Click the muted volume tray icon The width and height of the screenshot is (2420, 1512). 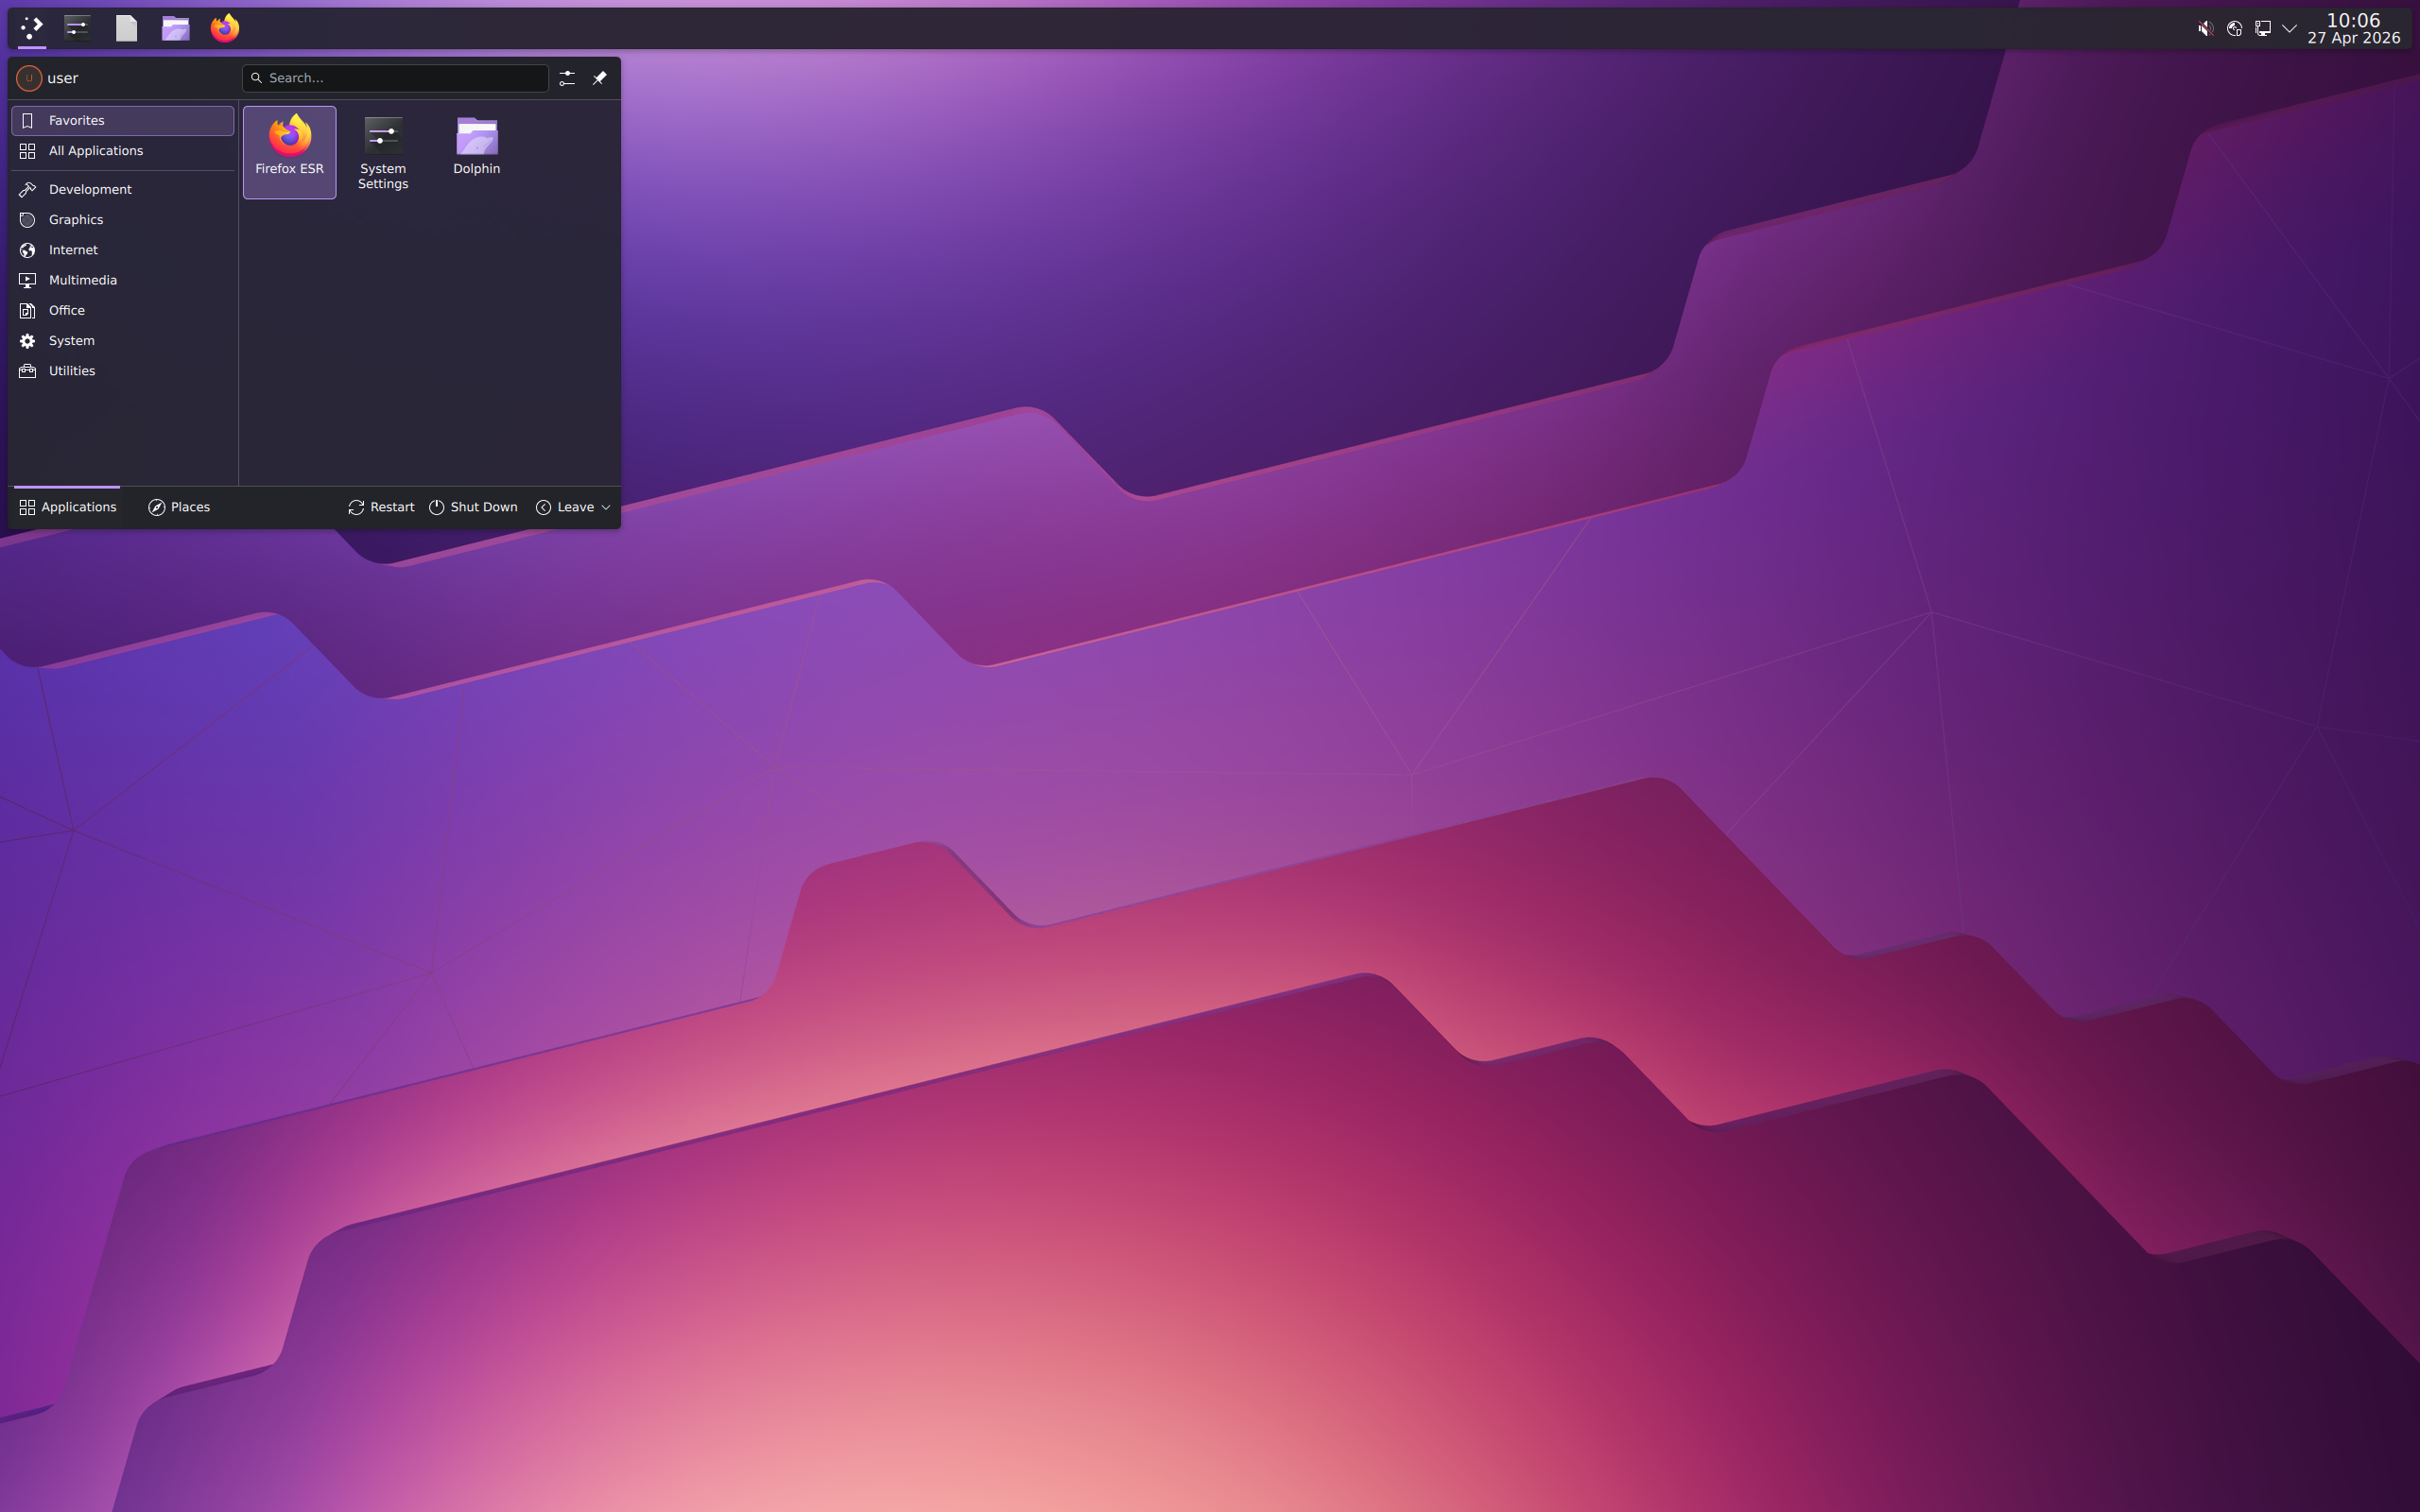pyautogui.click(x=2205, y=28)
